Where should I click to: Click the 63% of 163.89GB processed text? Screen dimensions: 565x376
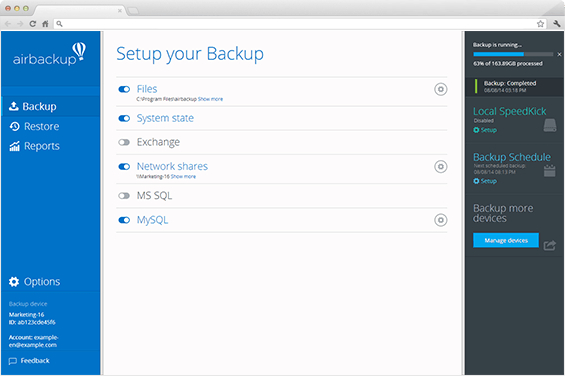click(508, 63)
